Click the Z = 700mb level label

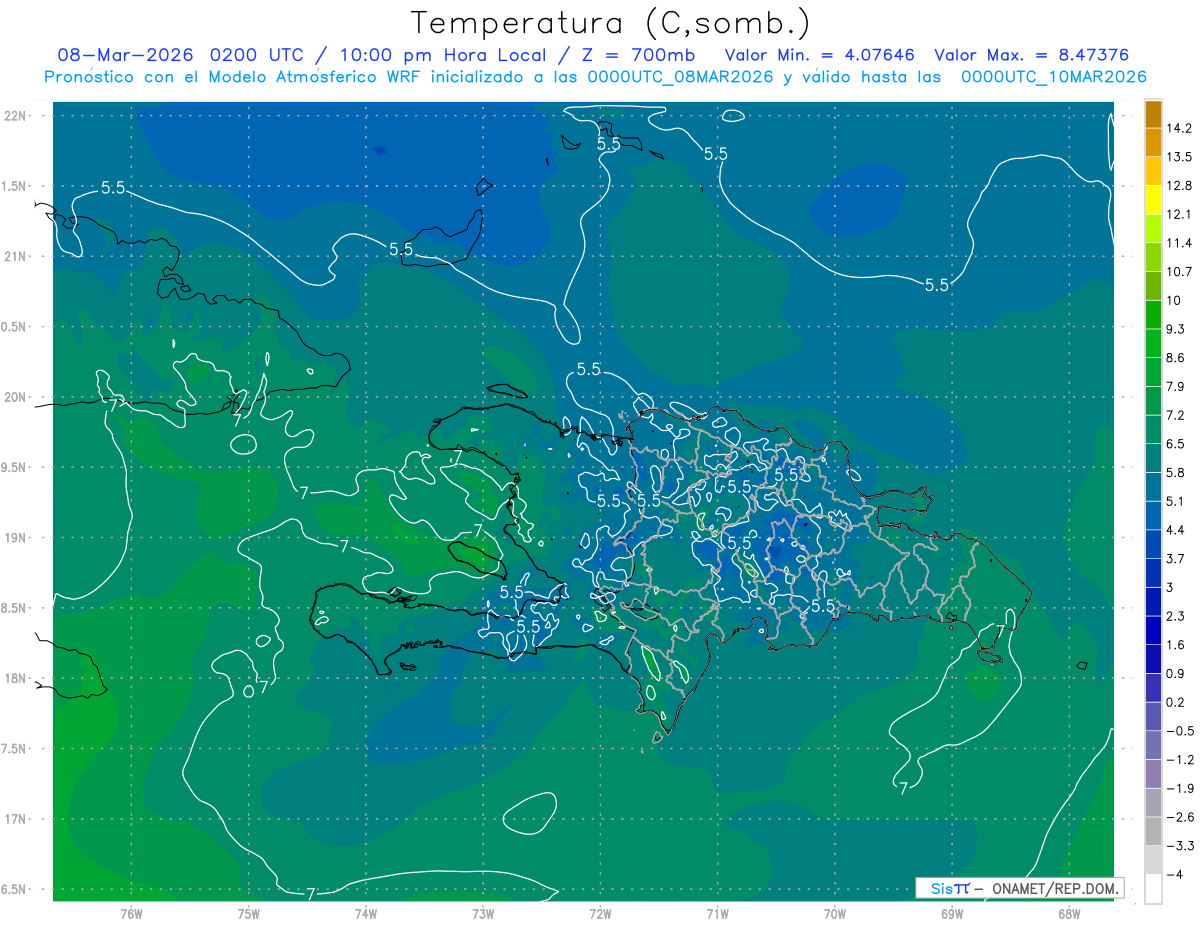pos(644,55)
